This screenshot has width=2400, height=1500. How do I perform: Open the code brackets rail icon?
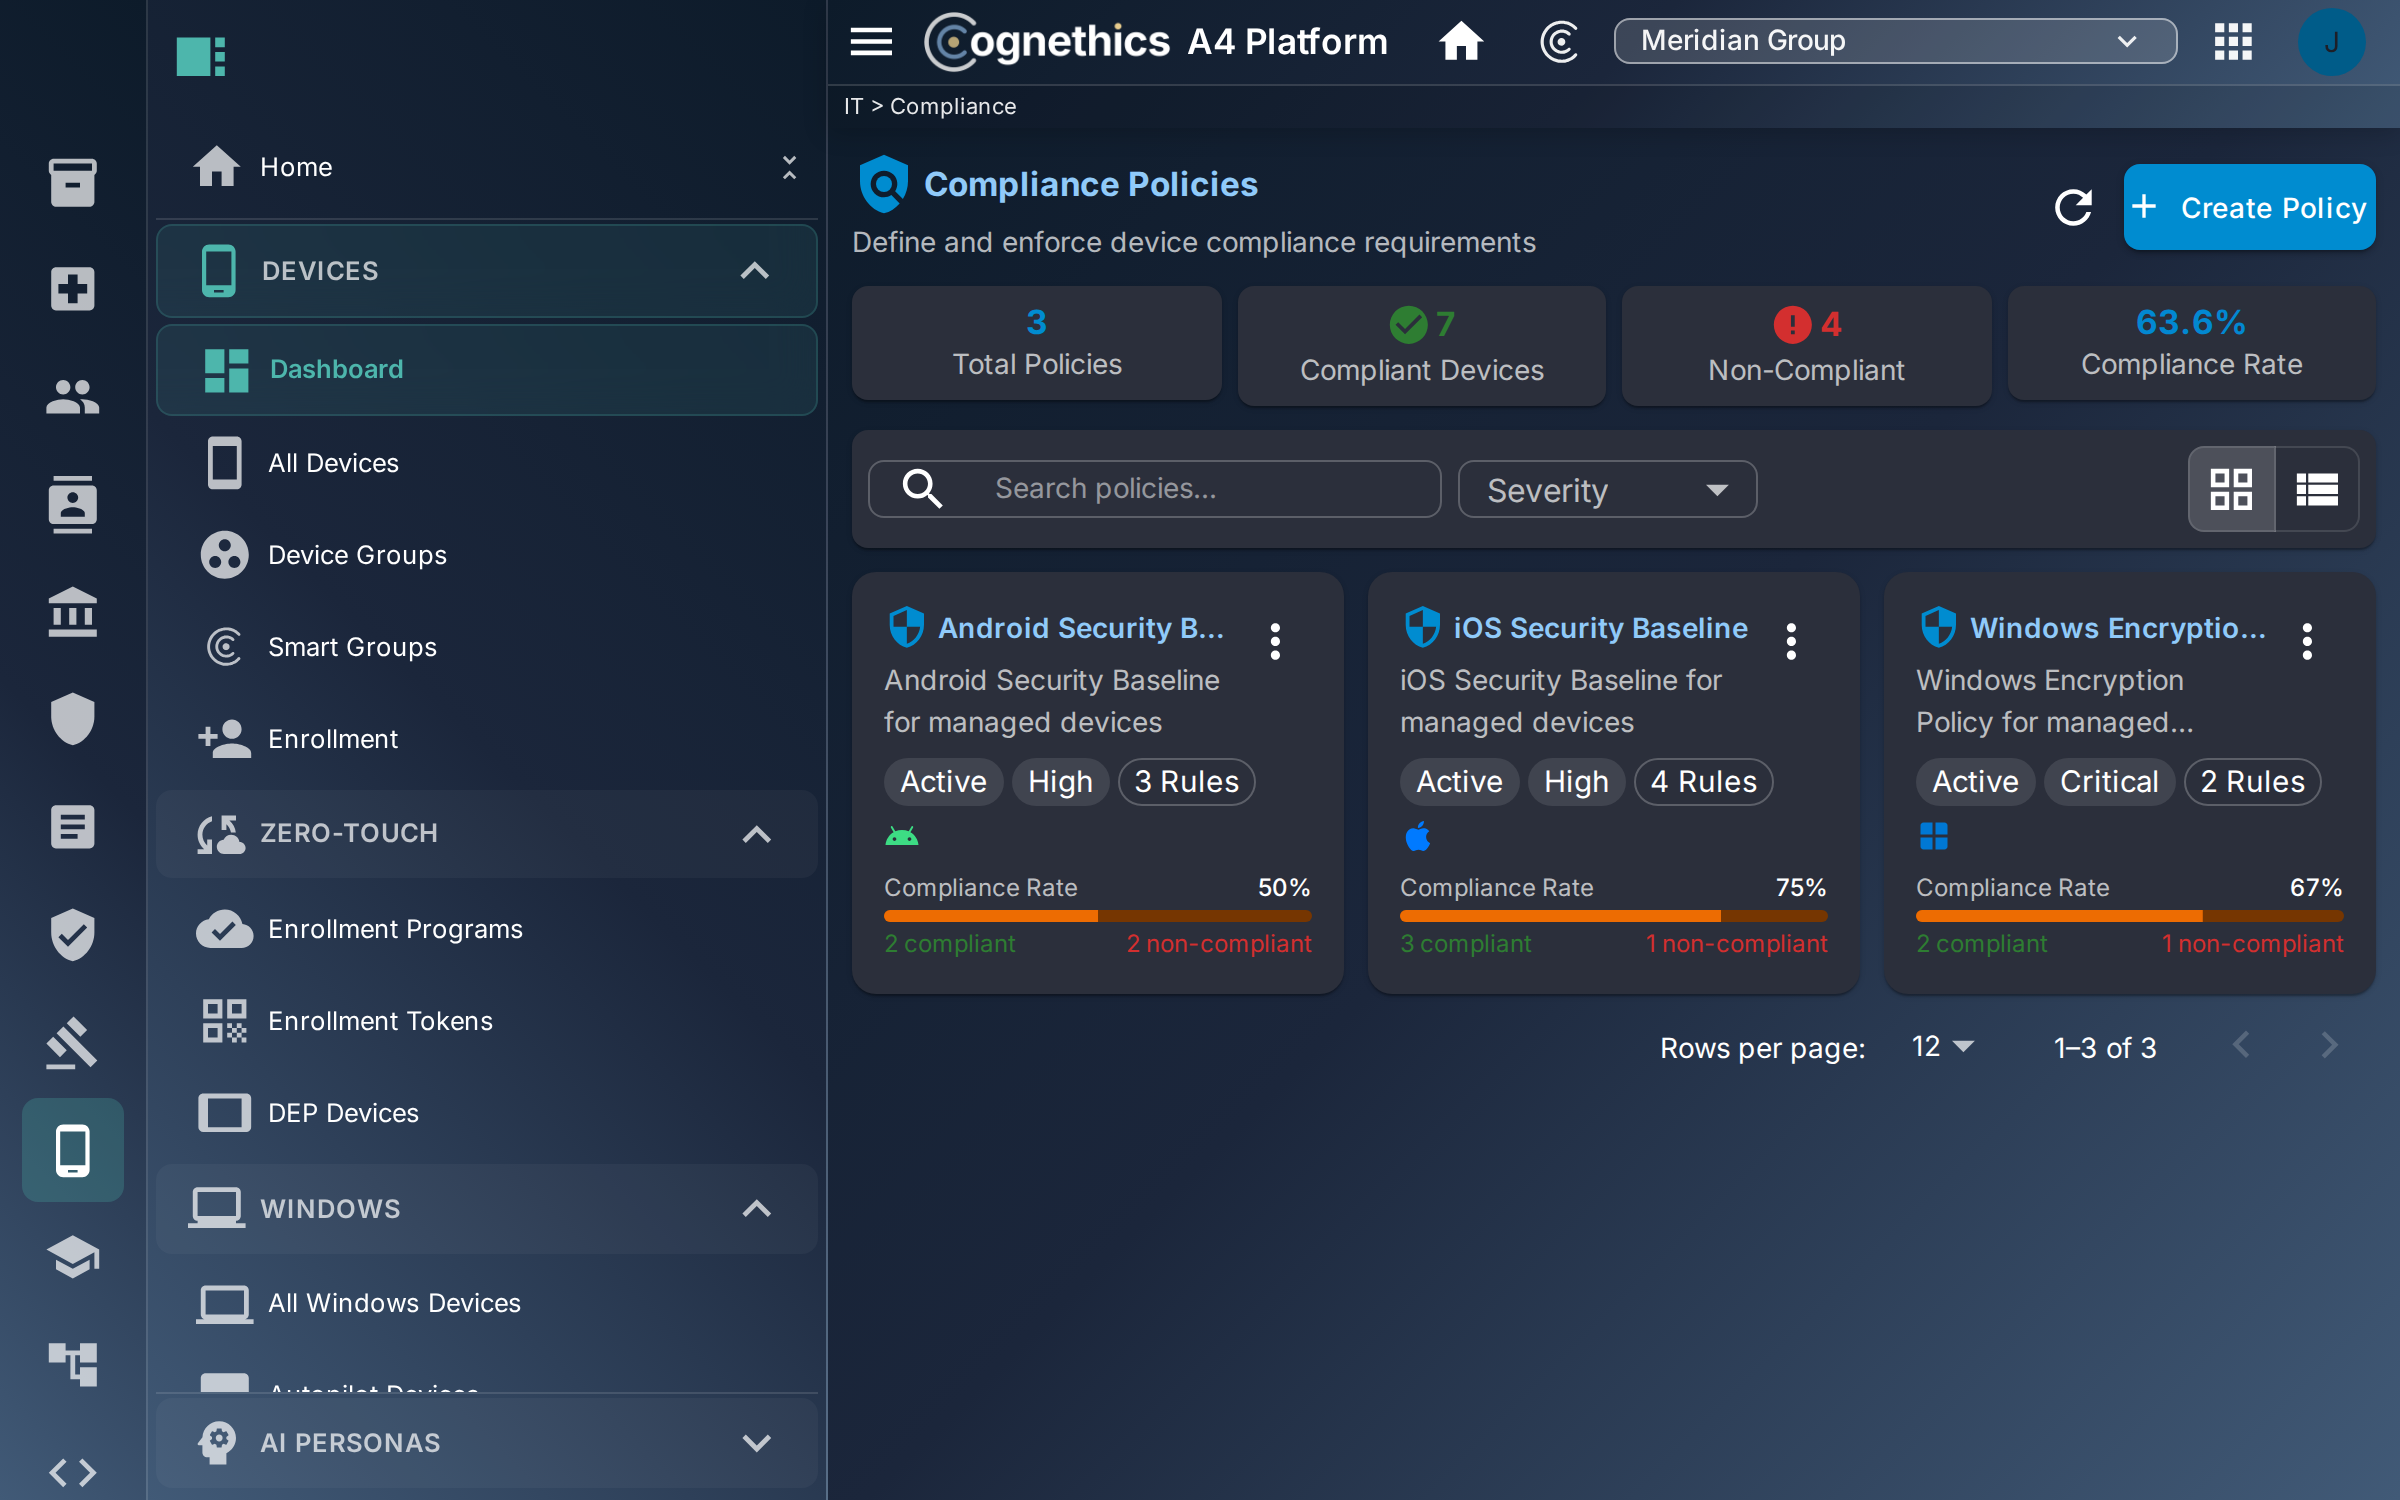tap(73, 1472)
